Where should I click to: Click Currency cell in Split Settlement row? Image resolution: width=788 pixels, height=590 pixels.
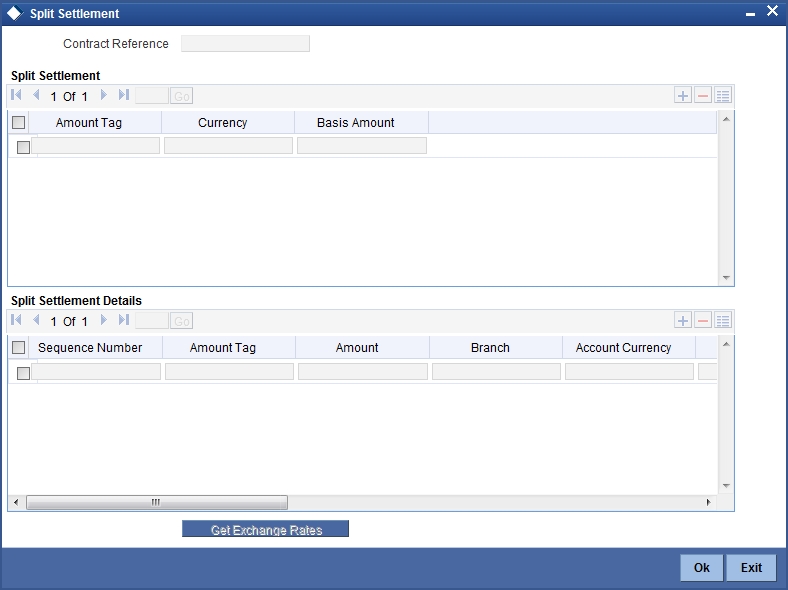[x=228, y=146]
